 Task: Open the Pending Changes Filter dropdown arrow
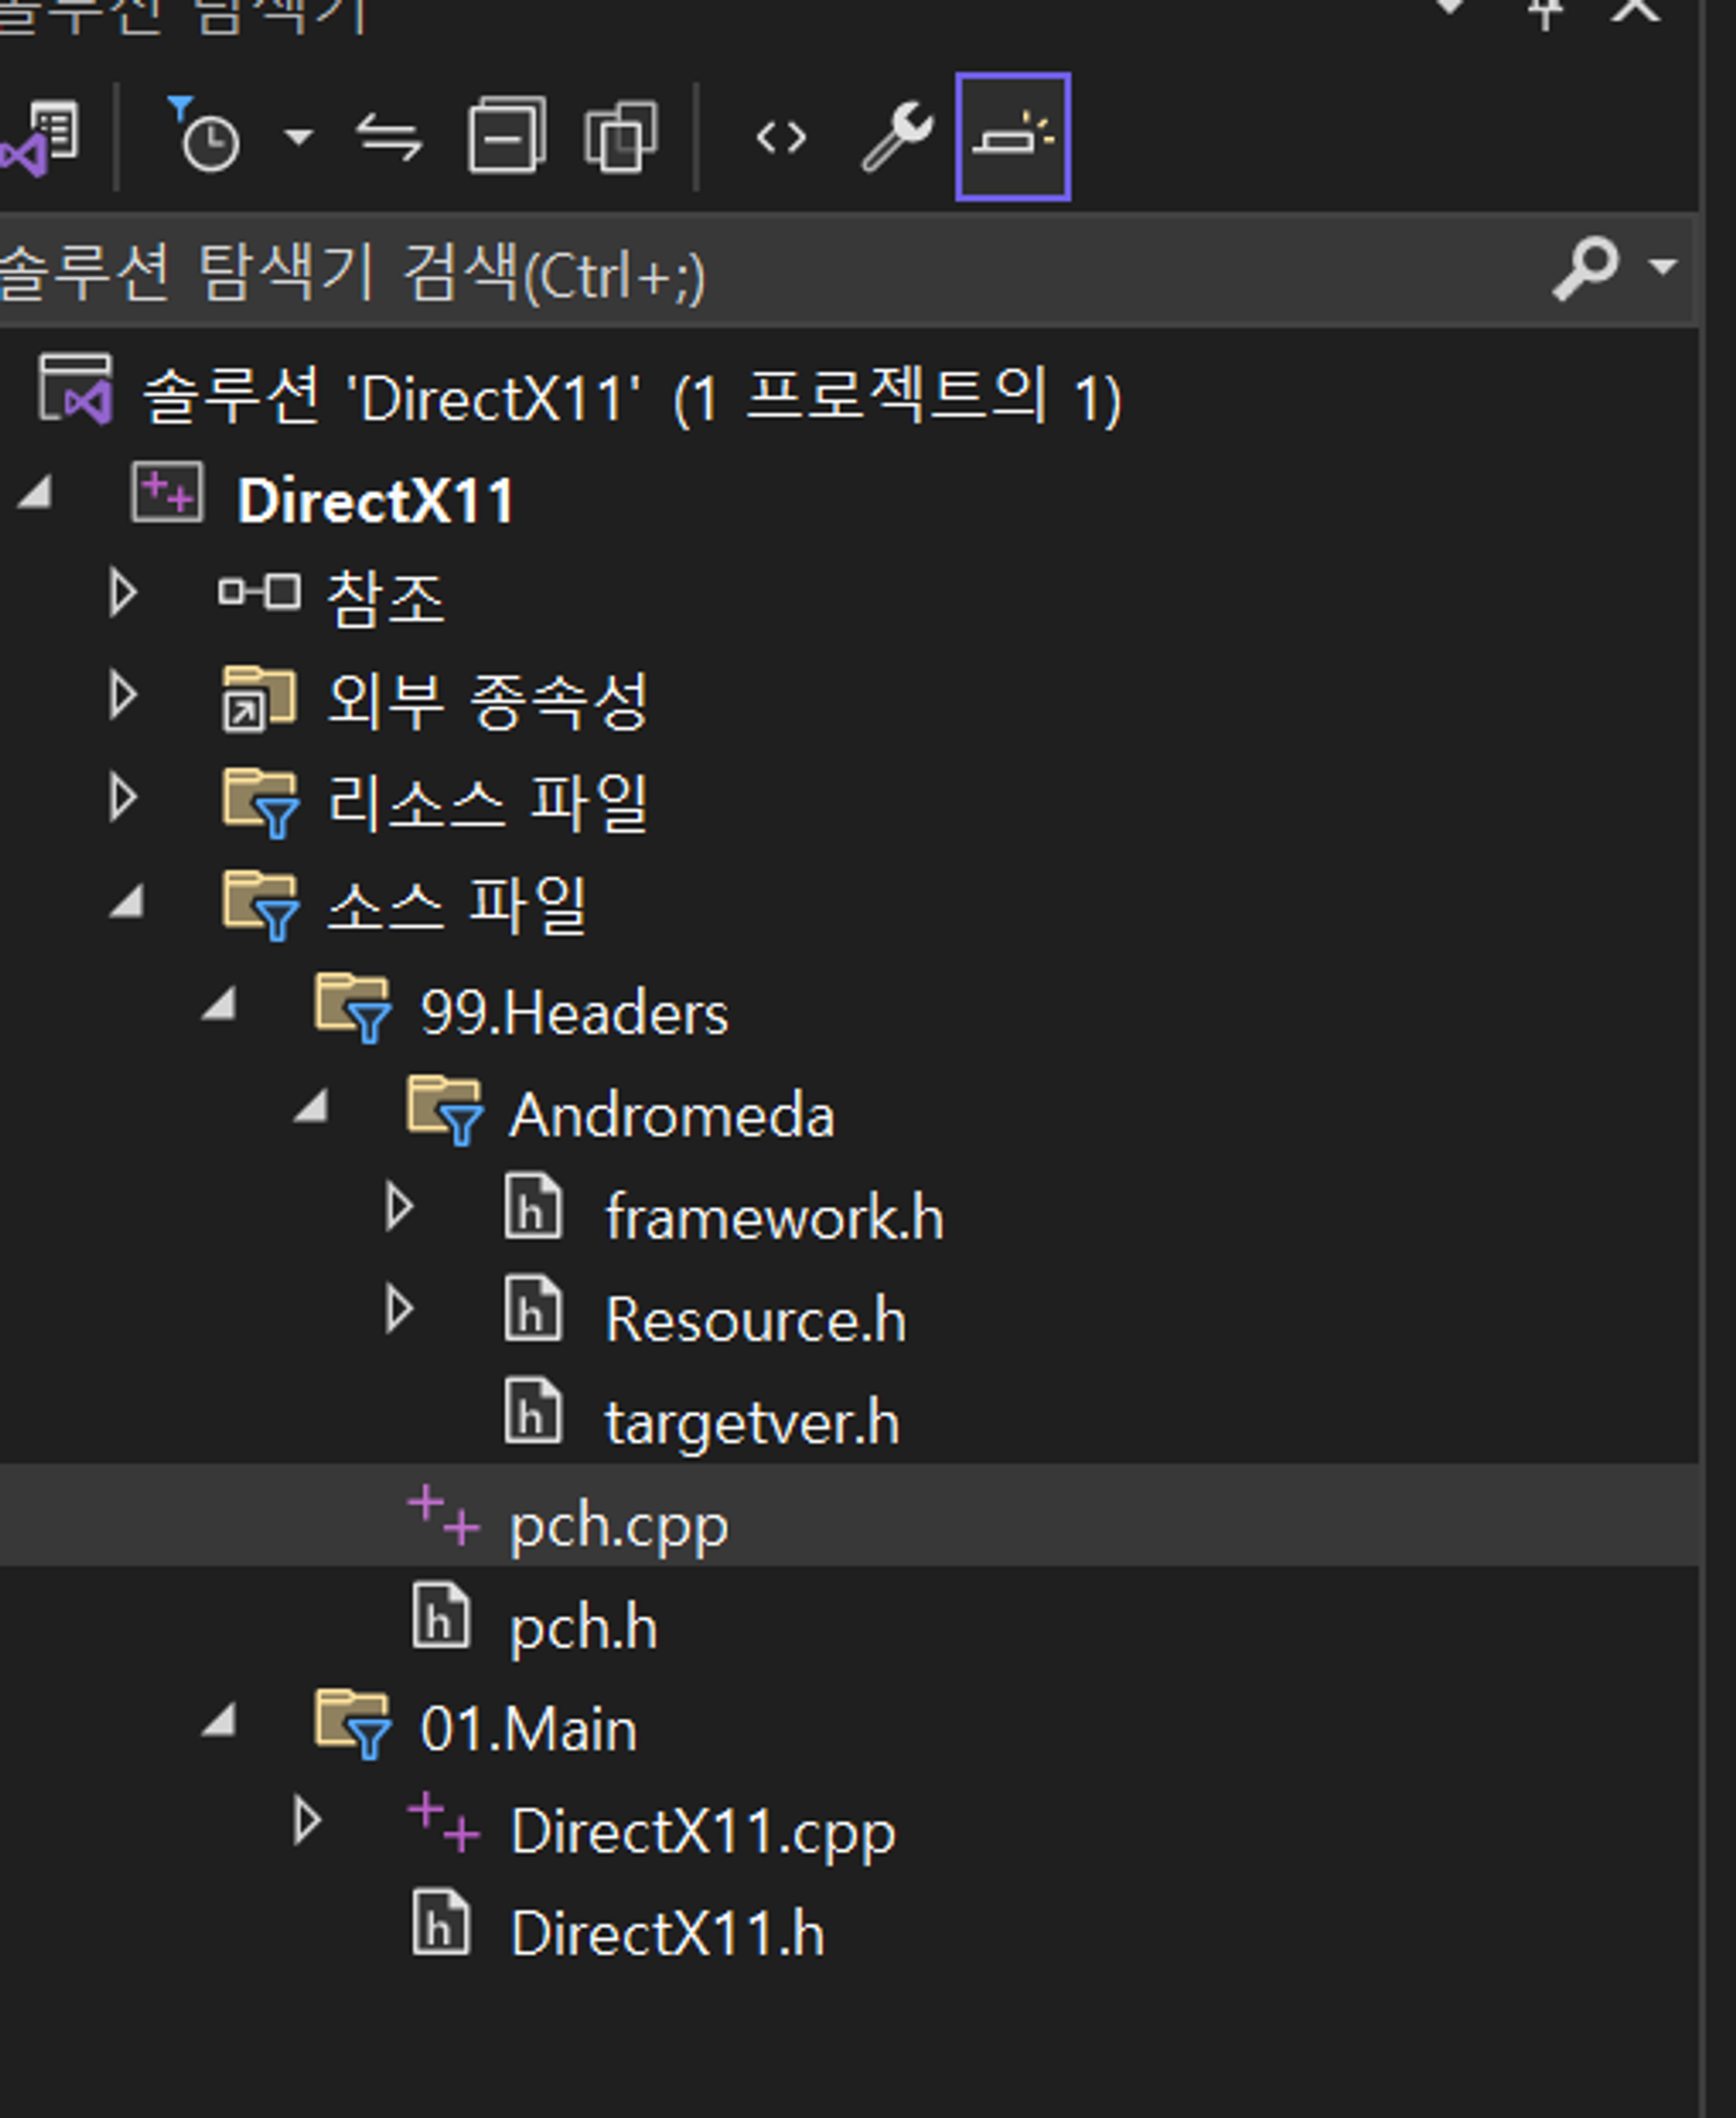[x=298, y=137]
